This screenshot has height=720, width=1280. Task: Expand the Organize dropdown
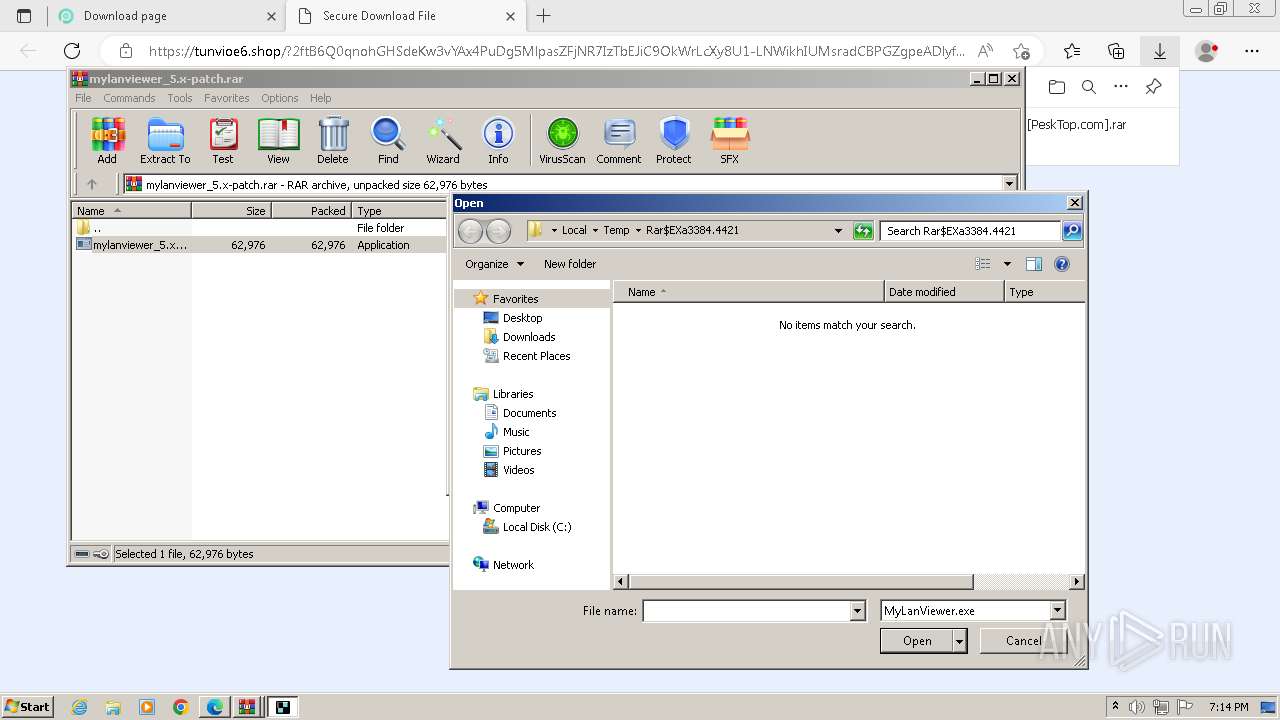(x=494, y=264)
